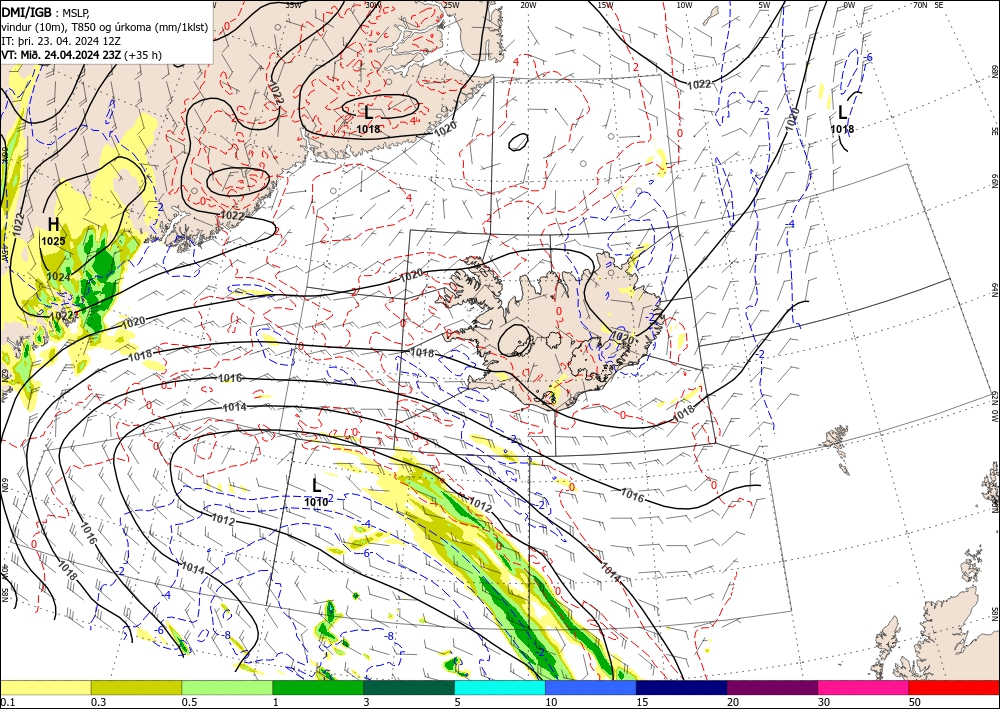Click the '20W' longitude label

tap(528, 4)
